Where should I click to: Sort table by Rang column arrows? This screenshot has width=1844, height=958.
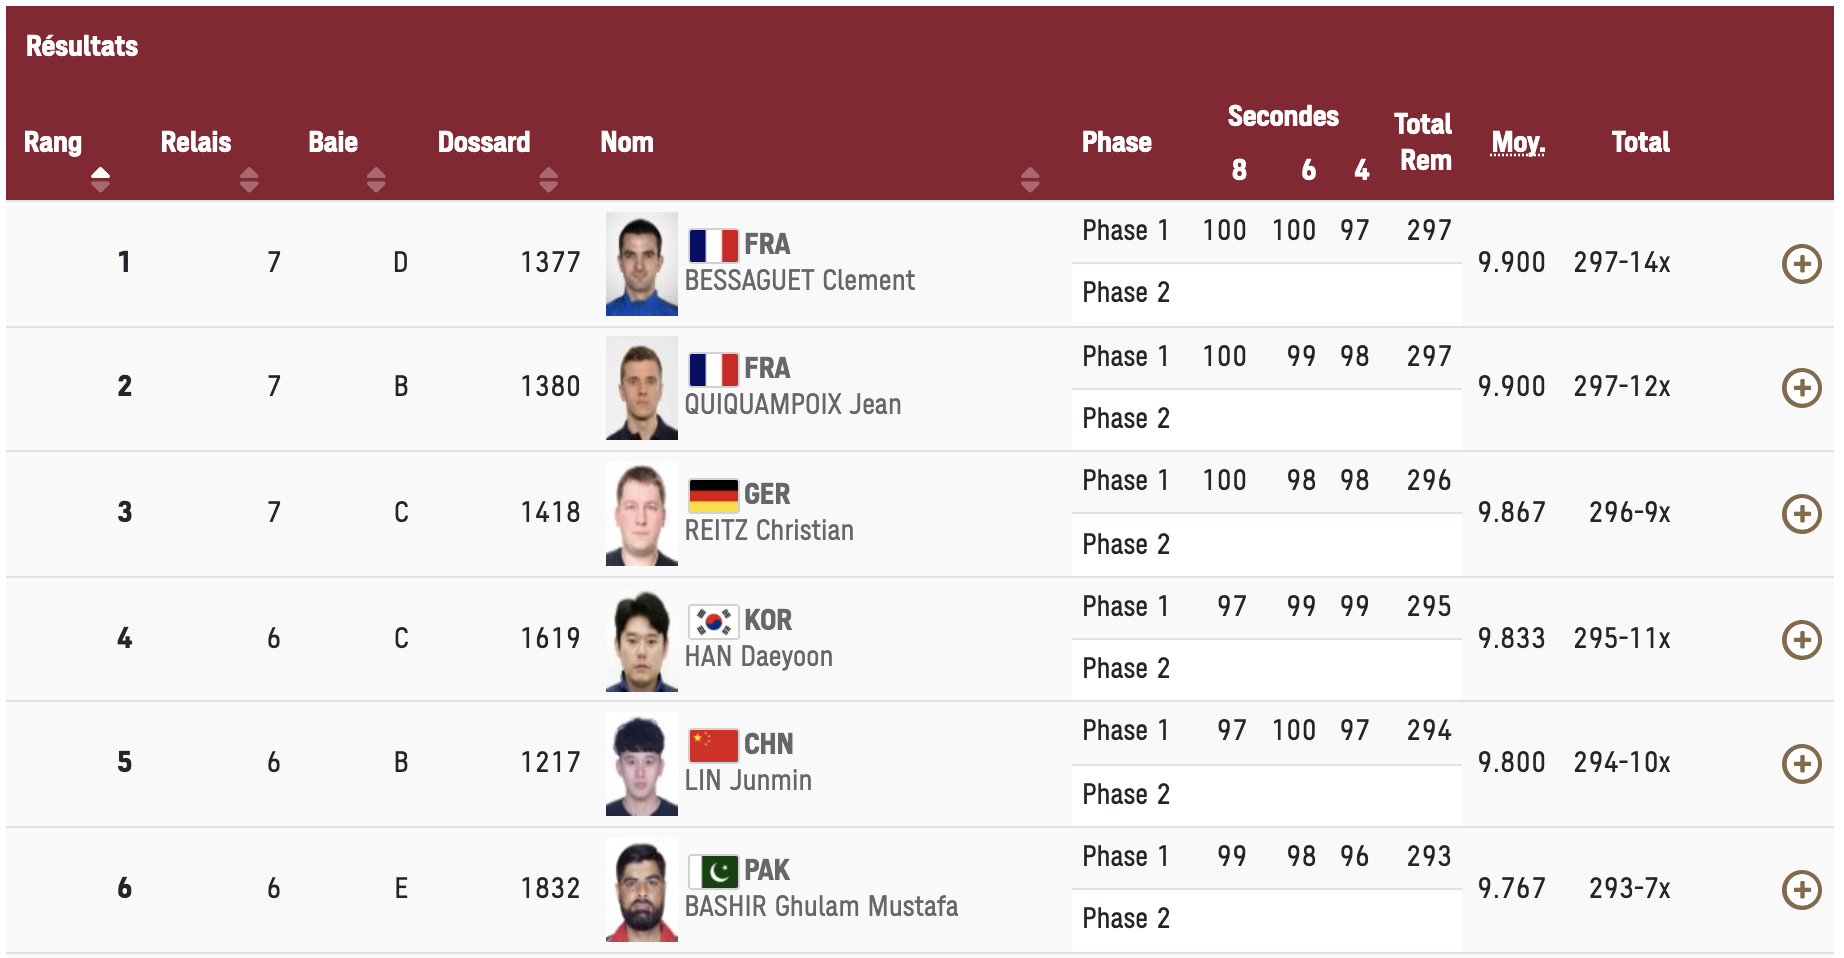(x=100, y=180)
